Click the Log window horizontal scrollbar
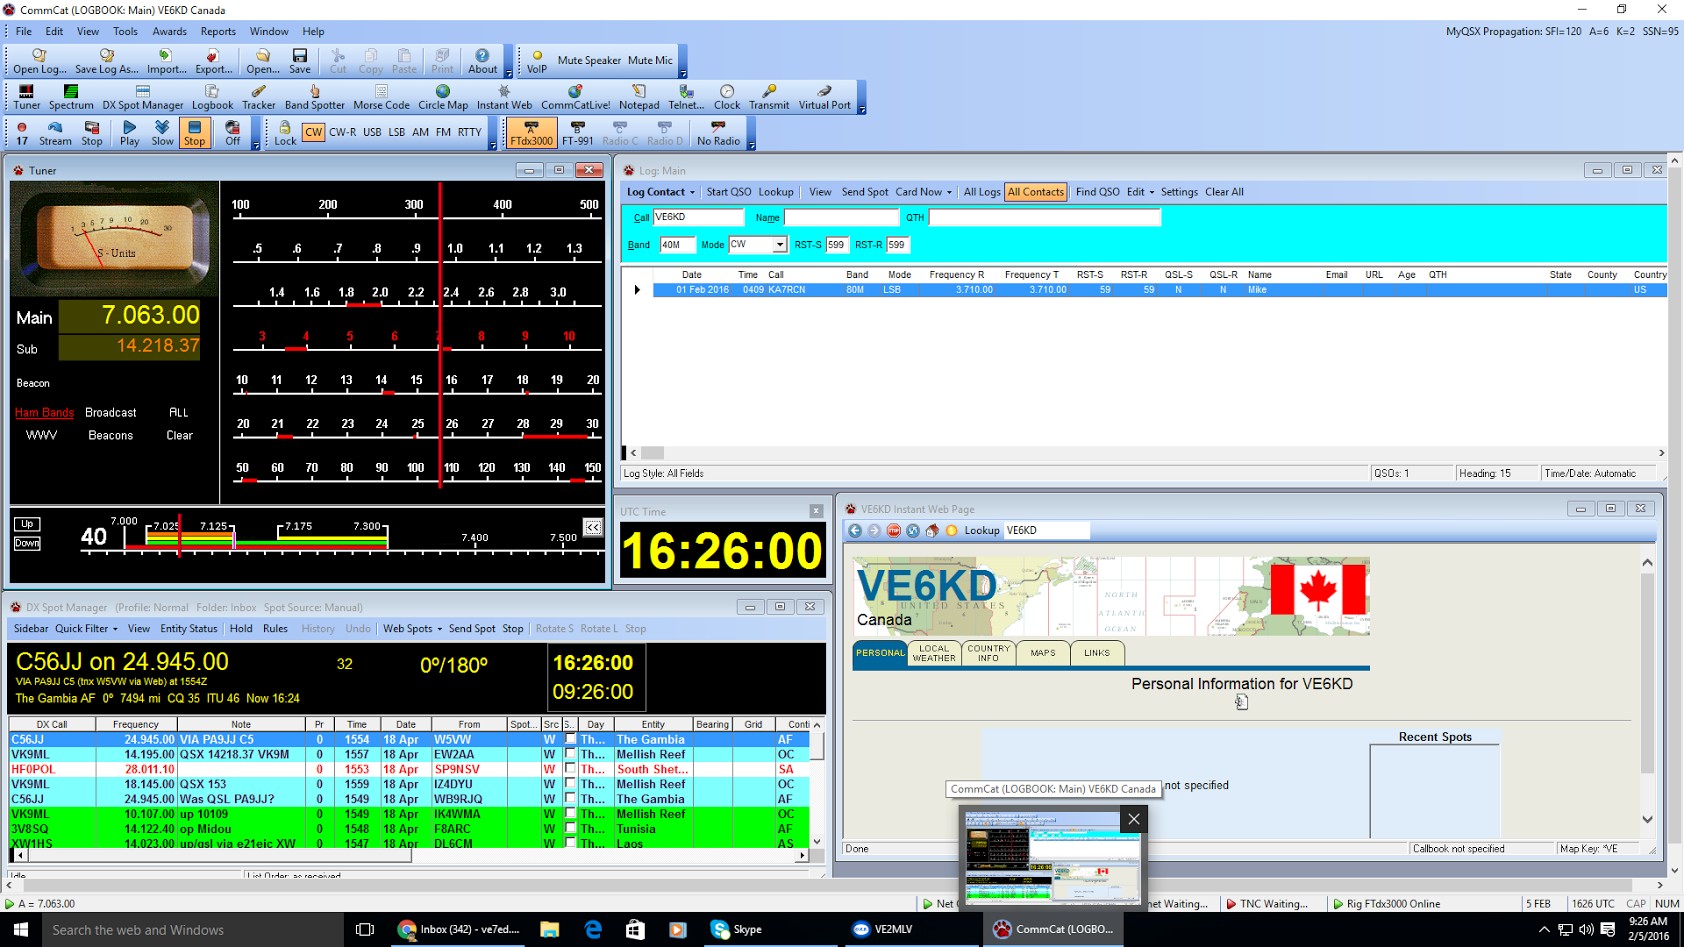The image size is (1684, 947). pos(1148,453)
